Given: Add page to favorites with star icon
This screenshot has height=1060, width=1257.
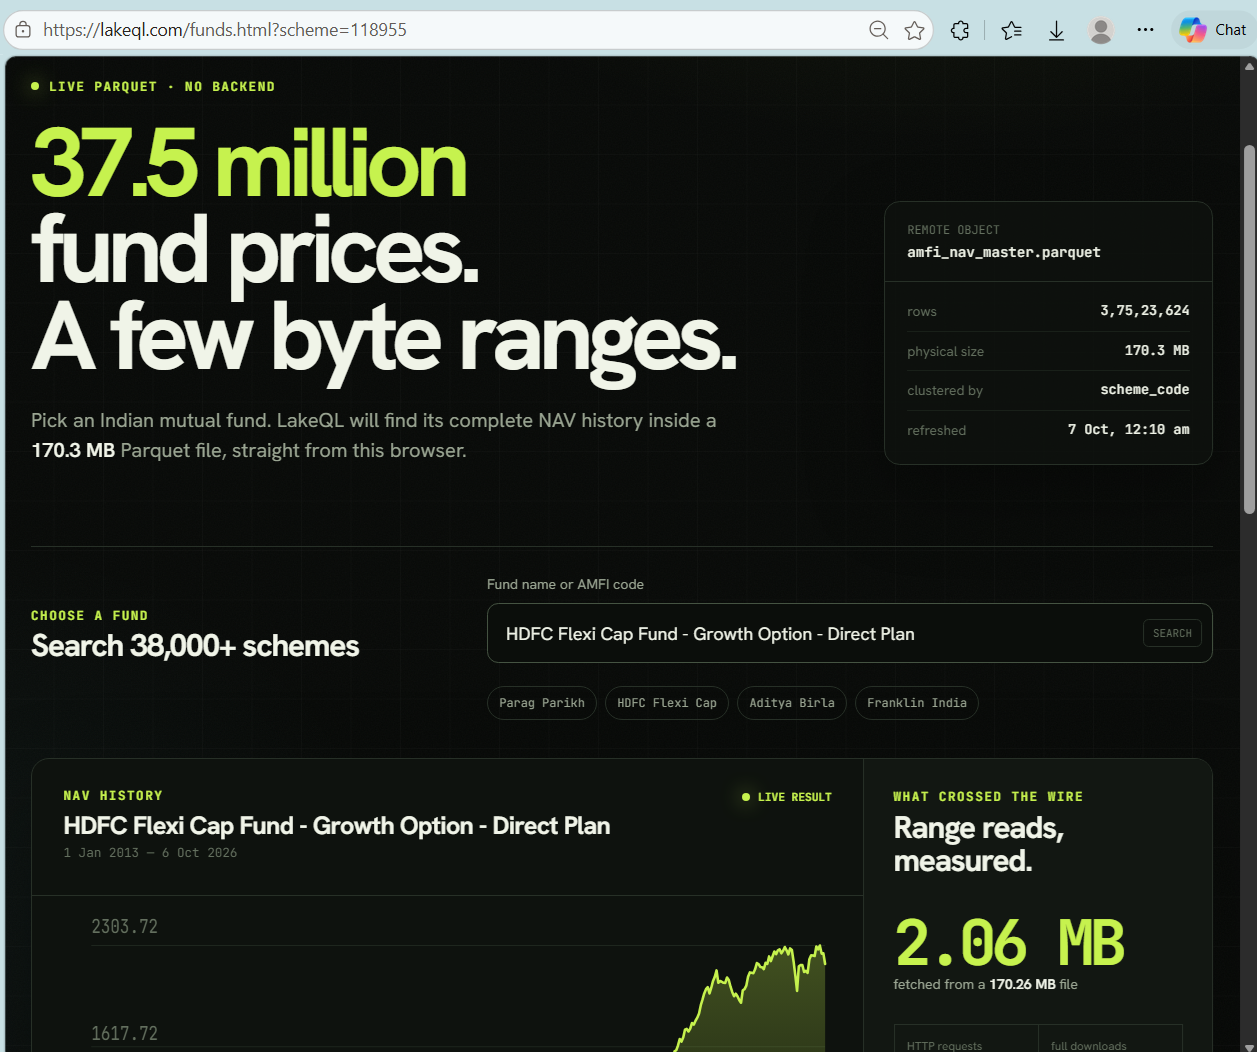Looking at the screenshot, I should (914, 30).
